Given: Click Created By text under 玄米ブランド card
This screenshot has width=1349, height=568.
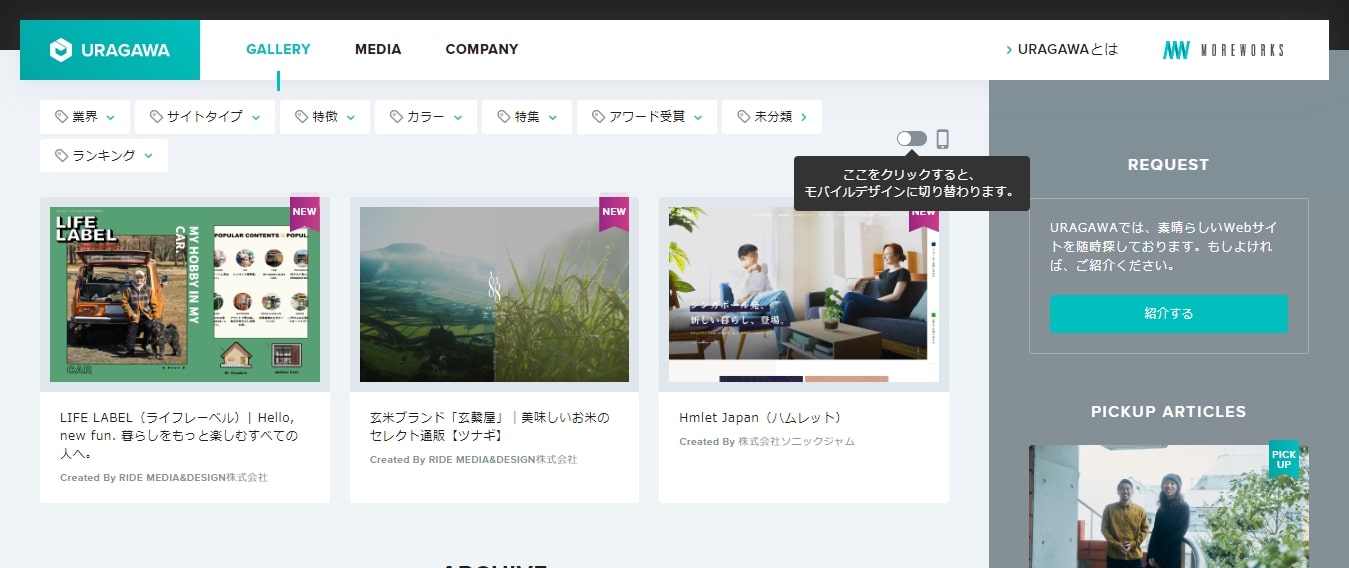Looking at the screenshot, I should click(x=473, y=460).
